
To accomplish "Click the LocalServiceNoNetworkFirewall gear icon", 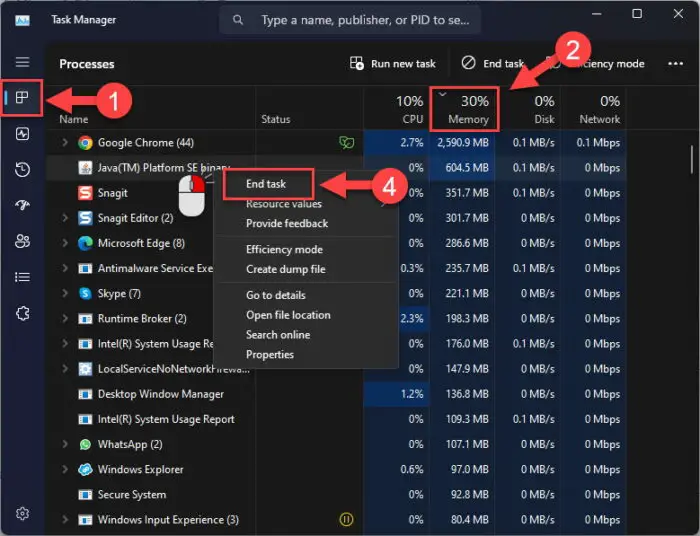I will pos(85,369).
